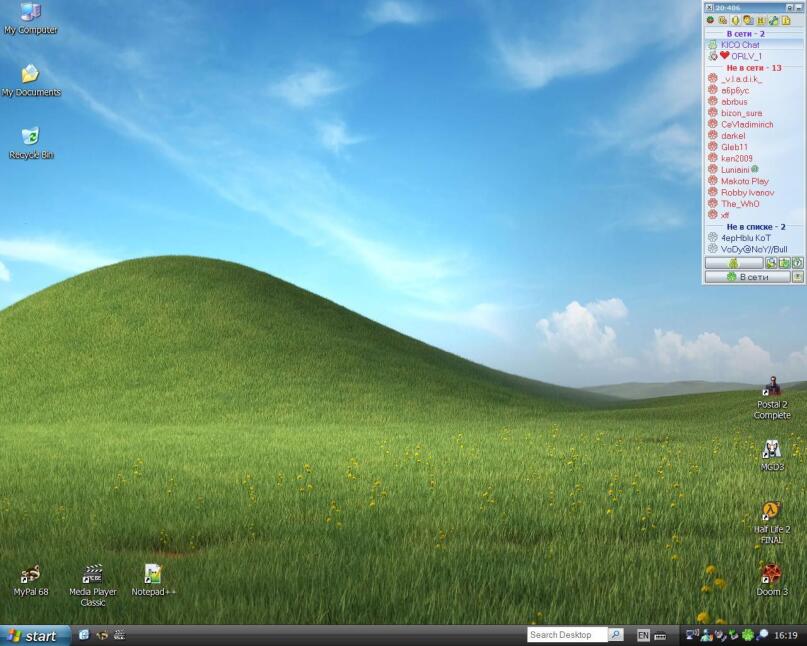Click the second messenger toolbar icon with chat bubbles
The height and width of the screenshot is (646, 807).
coord(723,20)
